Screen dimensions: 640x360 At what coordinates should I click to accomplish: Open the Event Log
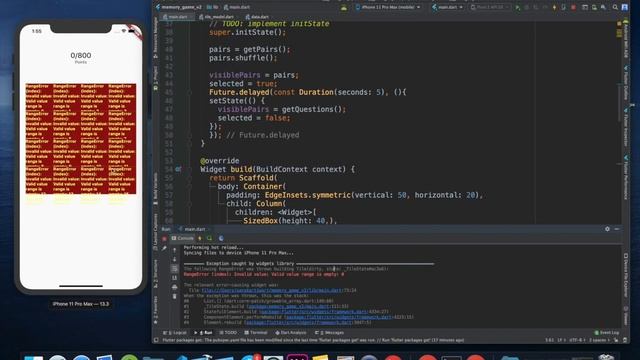tap(607, 333)
